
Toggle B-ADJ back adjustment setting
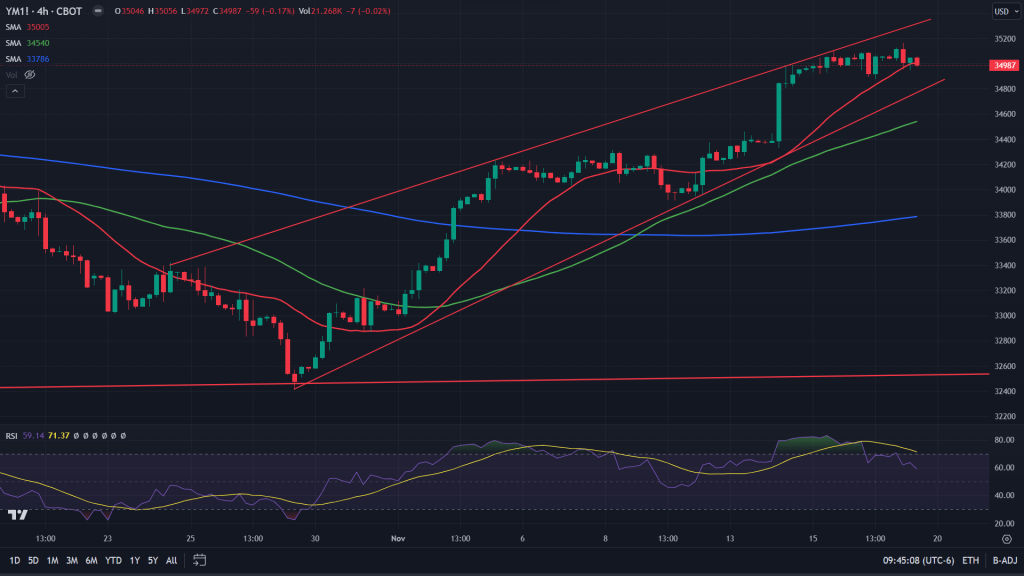click(x=1004, y=560)
